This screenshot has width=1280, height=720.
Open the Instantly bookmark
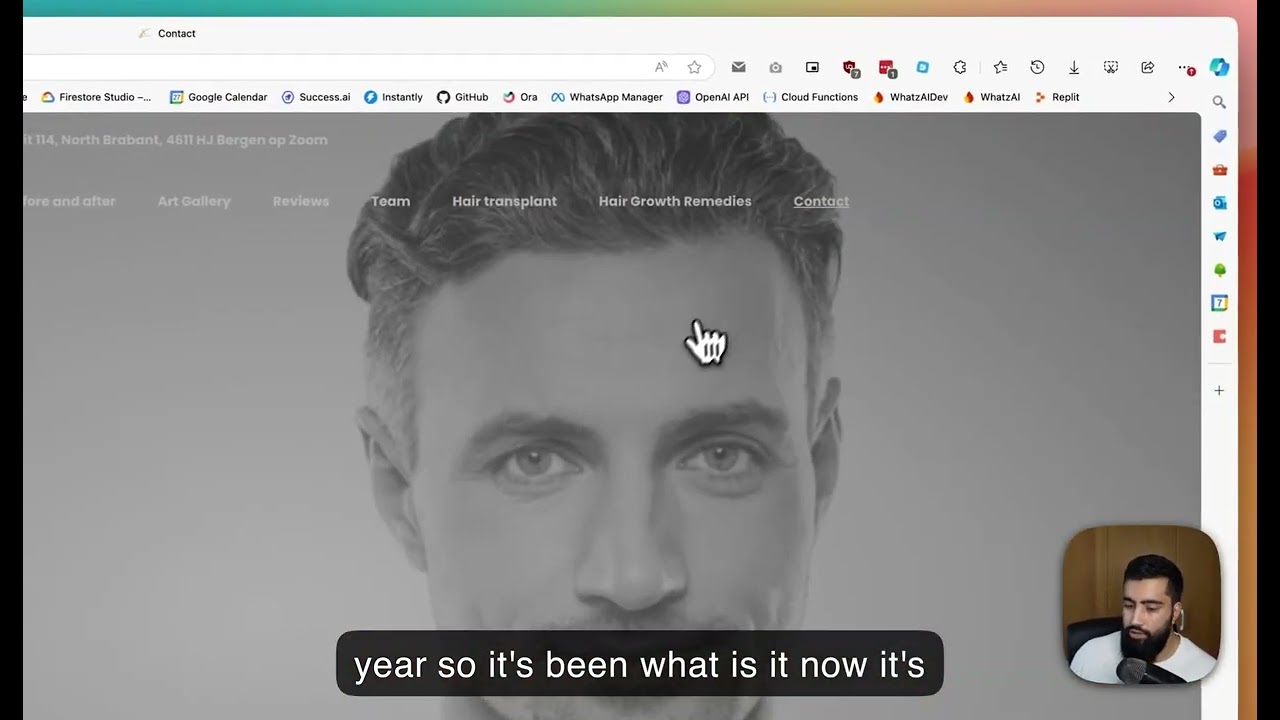(x=393, y=97)
